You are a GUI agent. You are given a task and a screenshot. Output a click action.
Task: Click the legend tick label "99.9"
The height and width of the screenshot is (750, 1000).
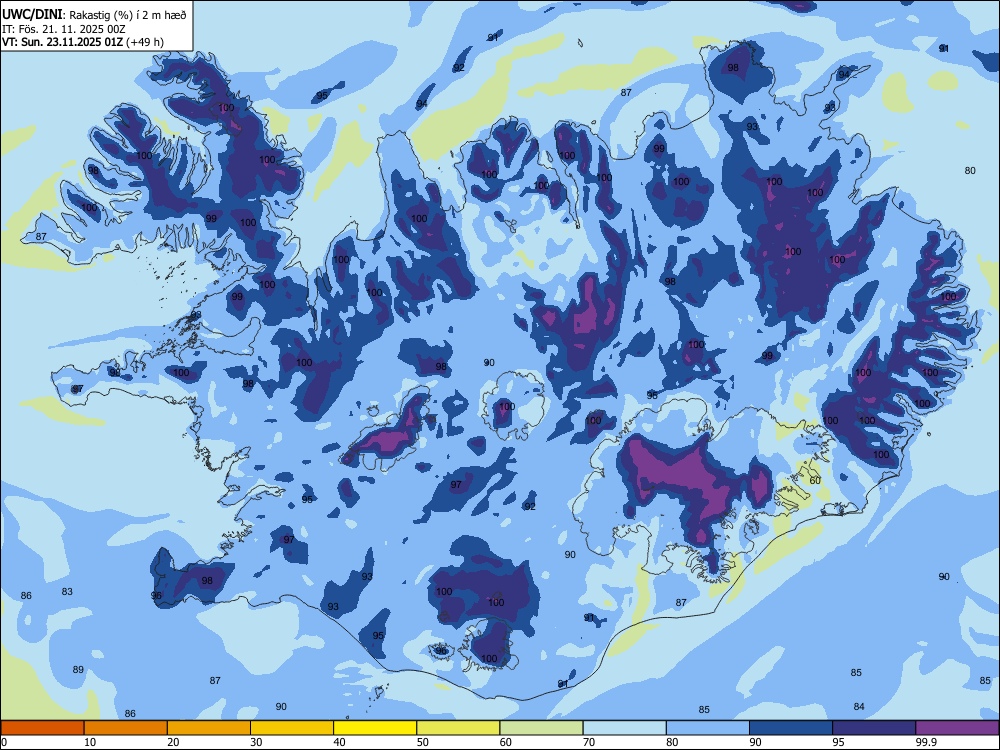[926, 742]
